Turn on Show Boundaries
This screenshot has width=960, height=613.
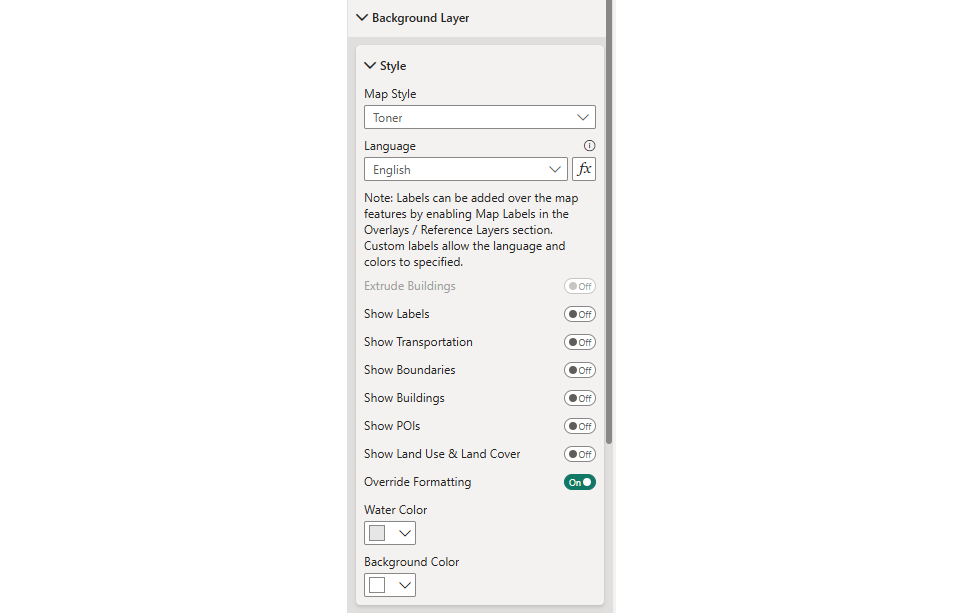tap(579, 370)
